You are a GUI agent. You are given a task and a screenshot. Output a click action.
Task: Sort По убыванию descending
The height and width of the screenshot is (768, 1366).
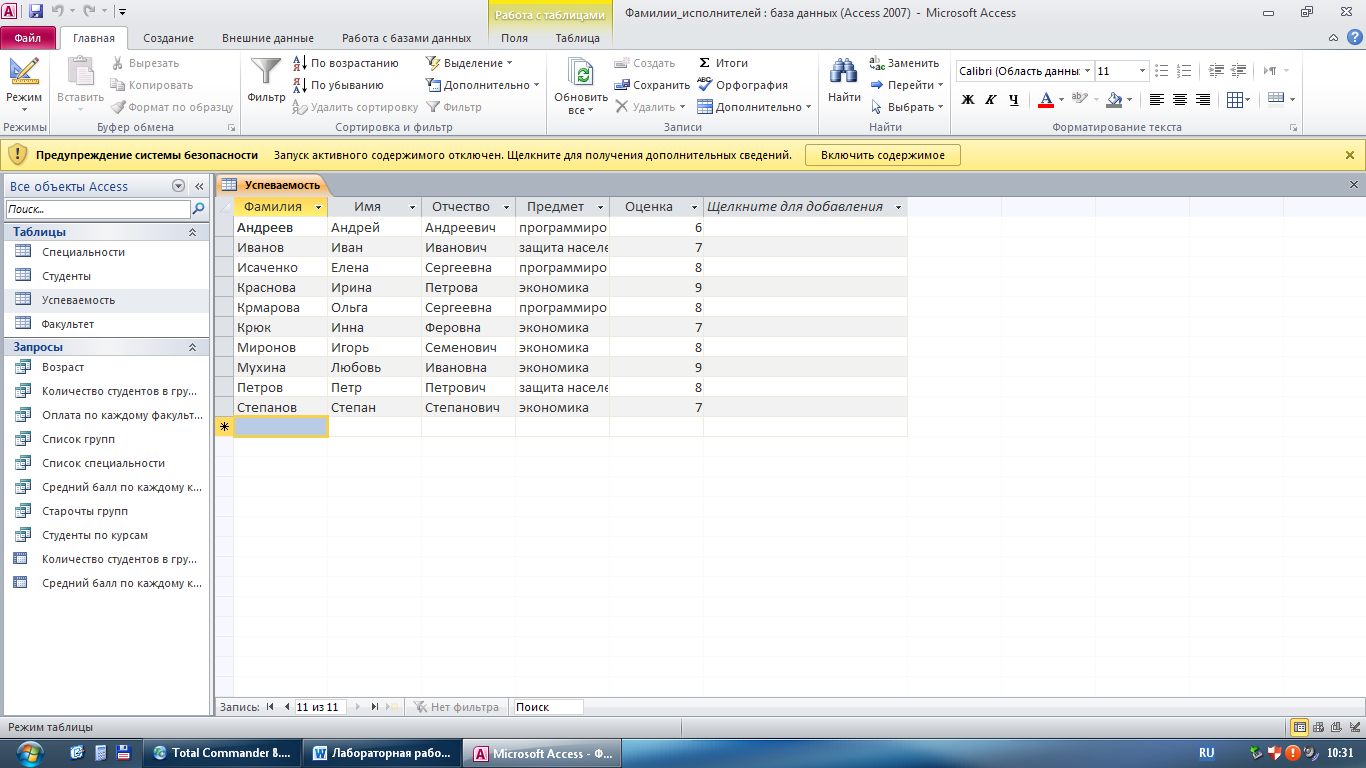coord(338,85)
